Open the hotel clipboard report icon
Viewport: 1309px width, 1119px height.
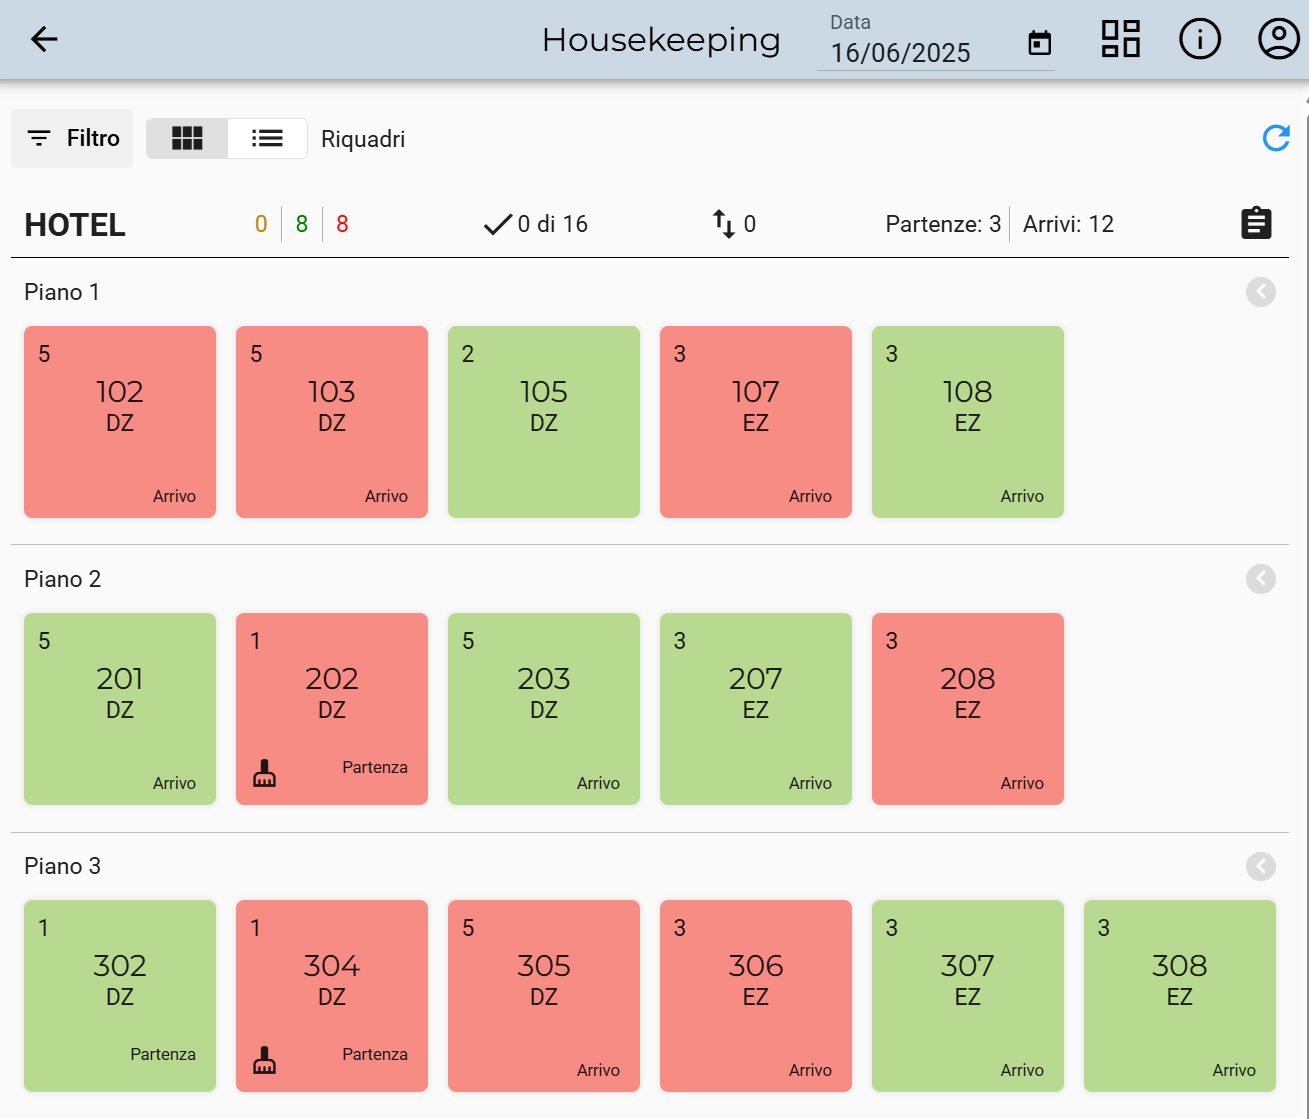(x=1256, y=223)
